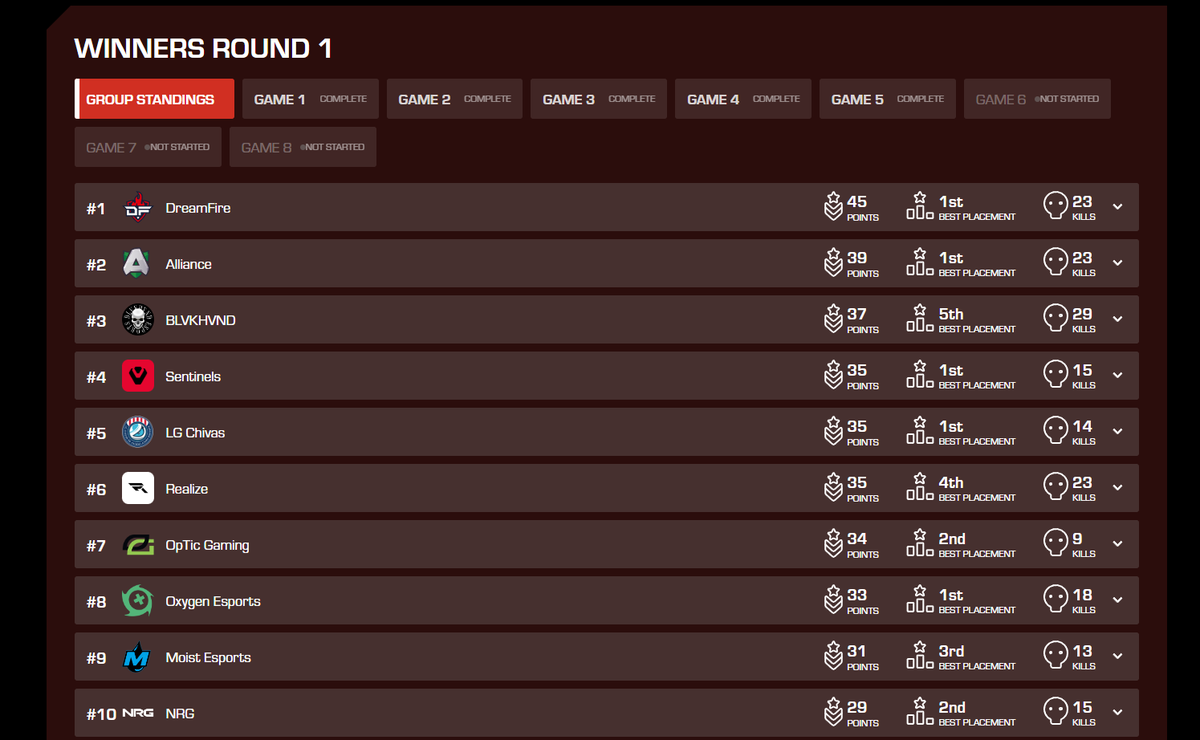Click the 3rd best placement for Moist Esports
This screenshot has width=1200, height=740.
951,651
